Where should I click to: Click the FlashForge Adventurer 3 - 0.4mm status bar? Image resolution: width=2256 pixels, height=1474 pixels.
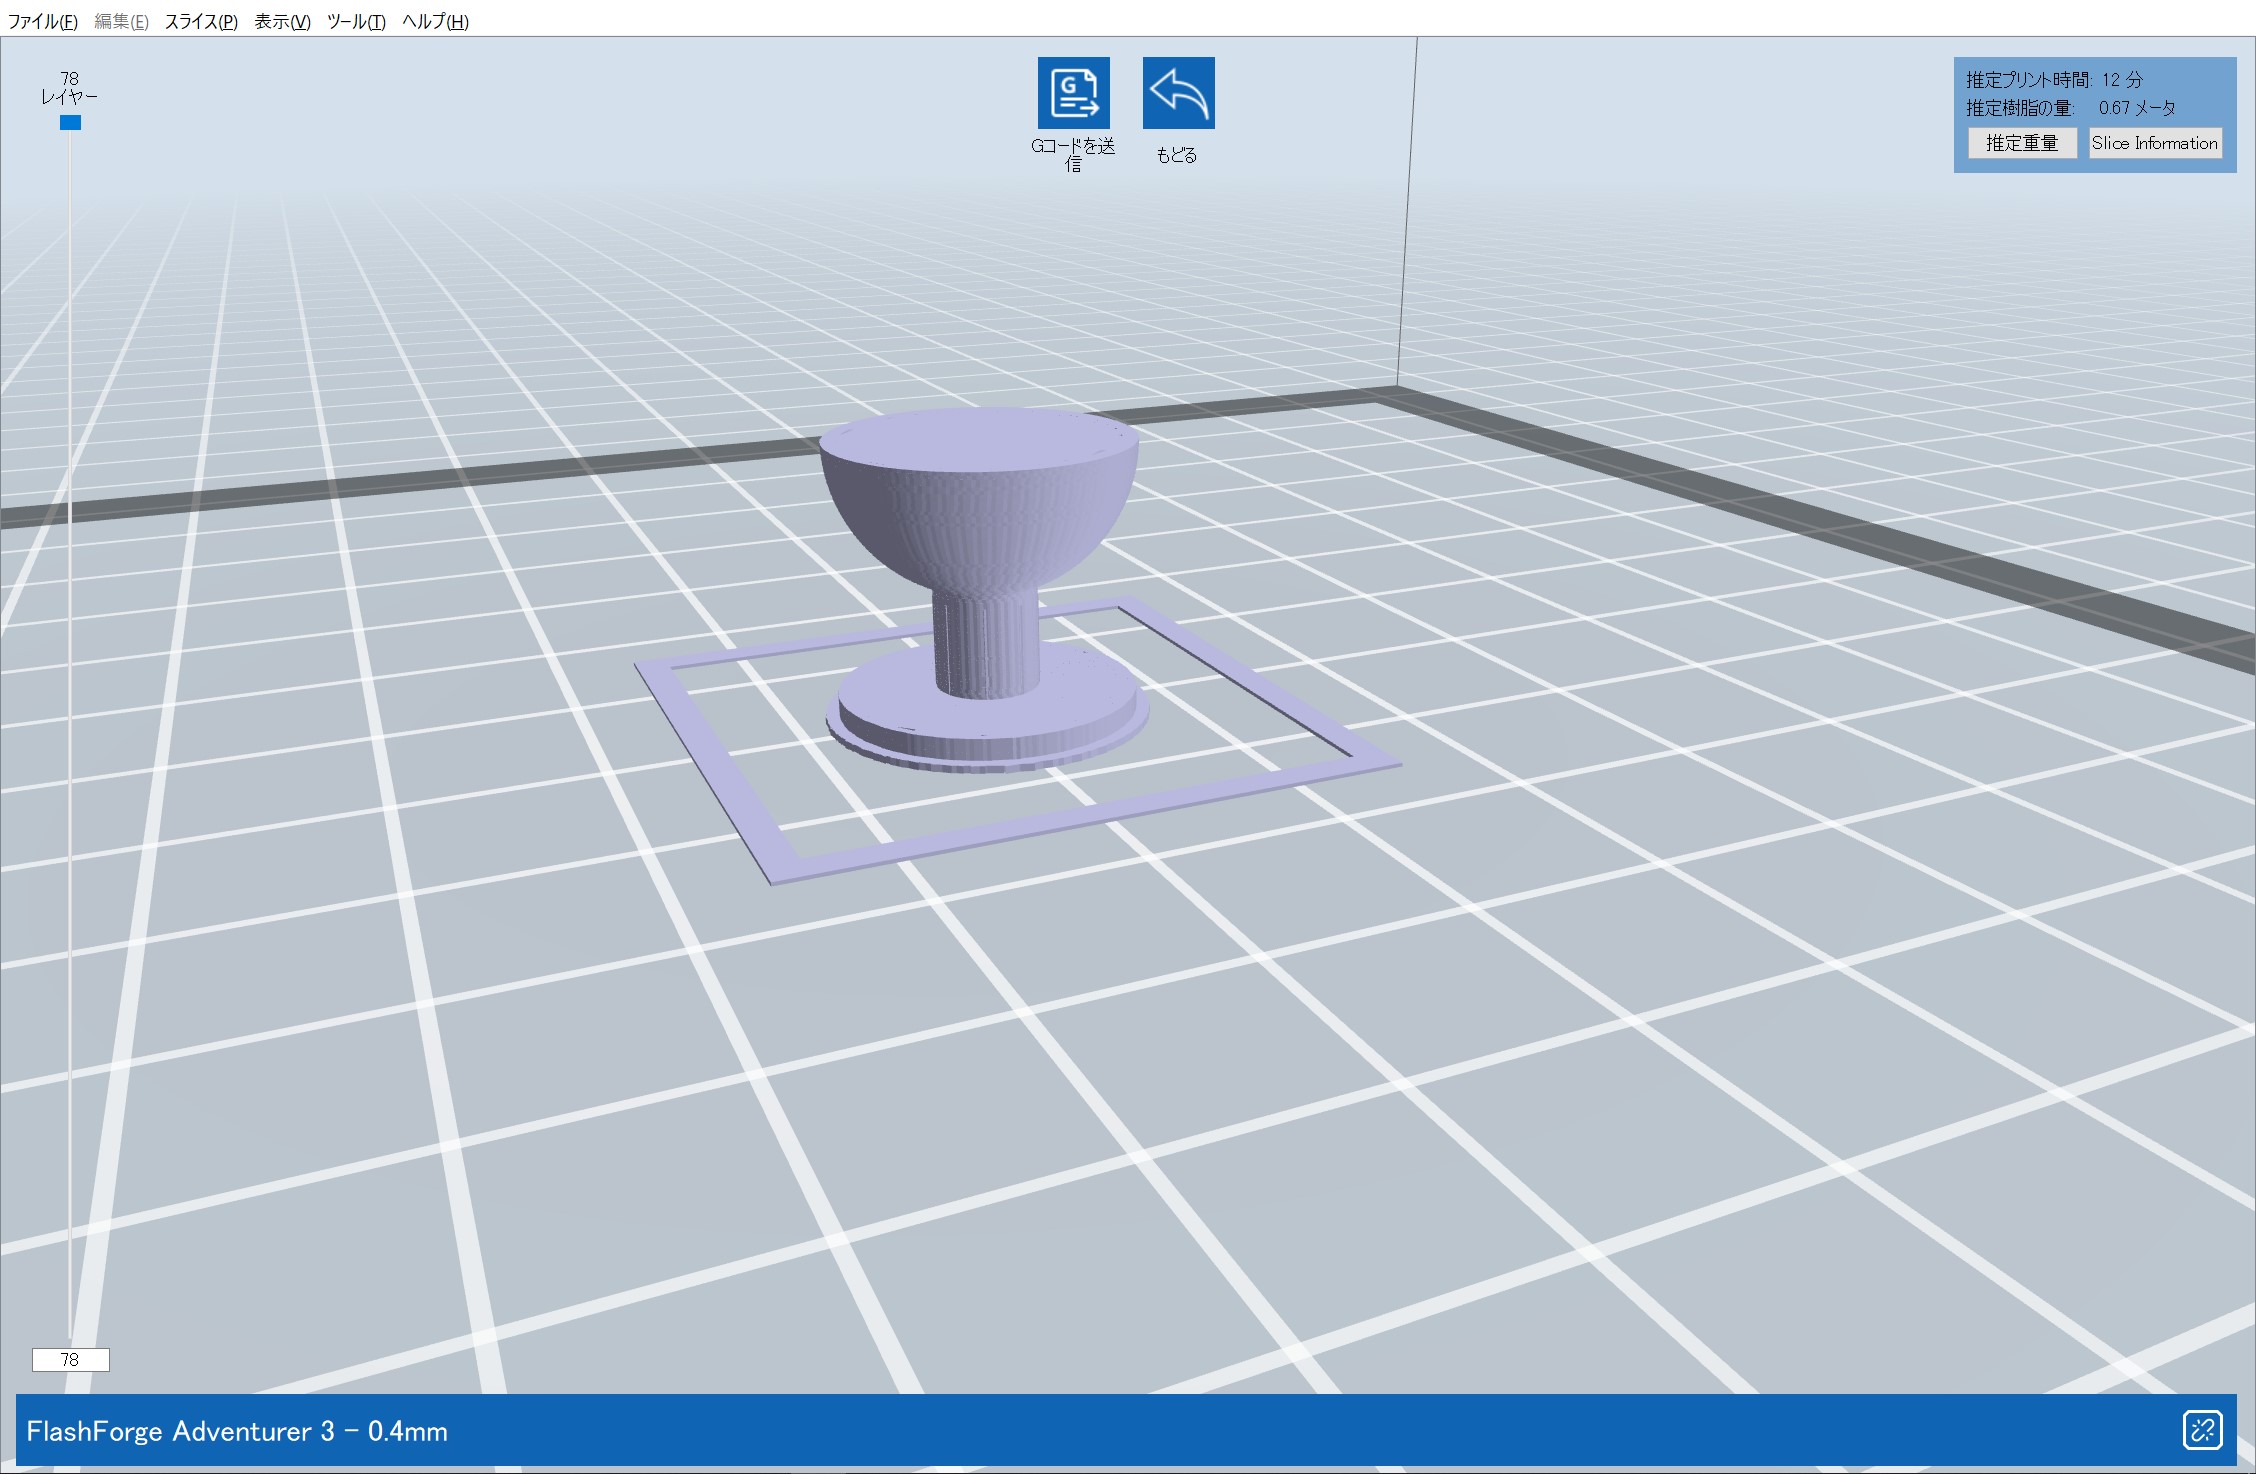click(x=237, y=1431)
